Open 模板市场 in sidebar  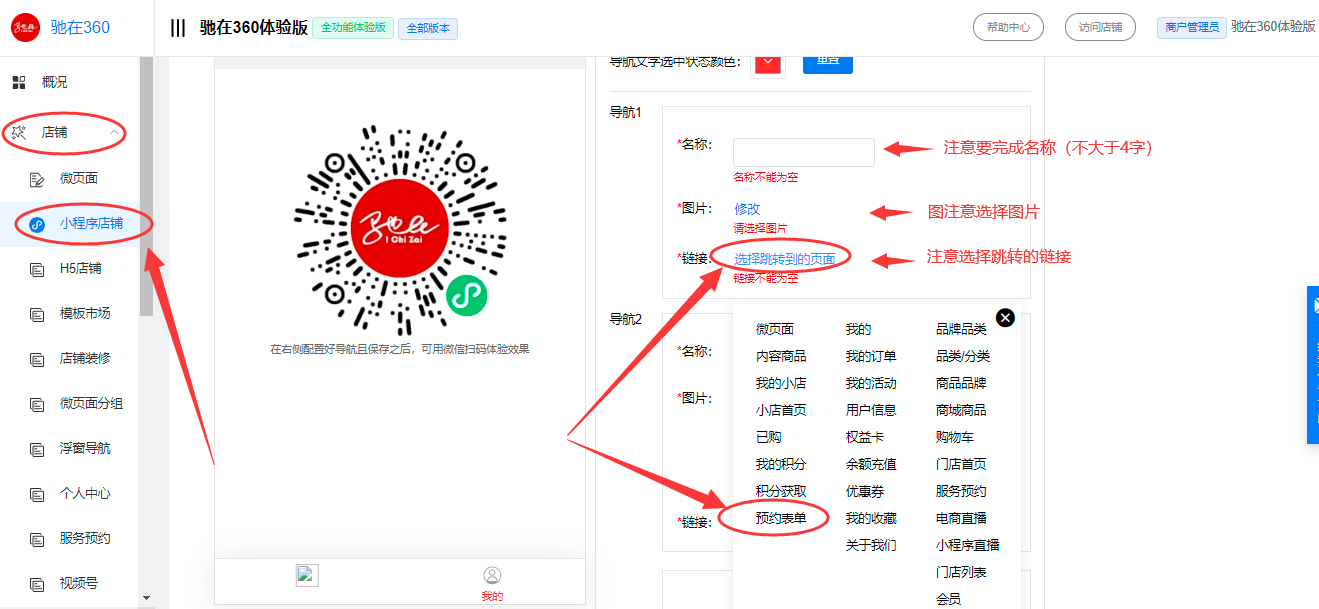(x=85, y=313)
